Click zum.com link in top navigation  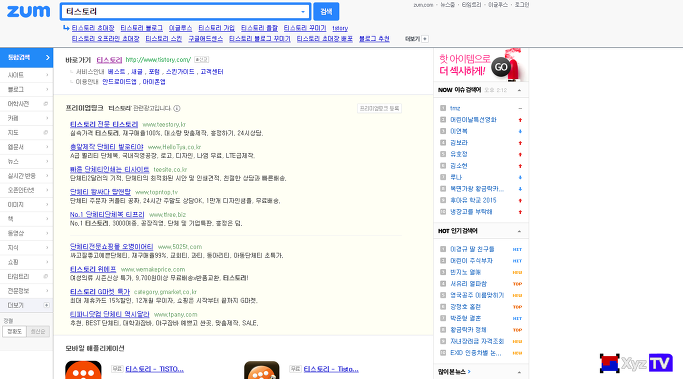click(423, 5)
